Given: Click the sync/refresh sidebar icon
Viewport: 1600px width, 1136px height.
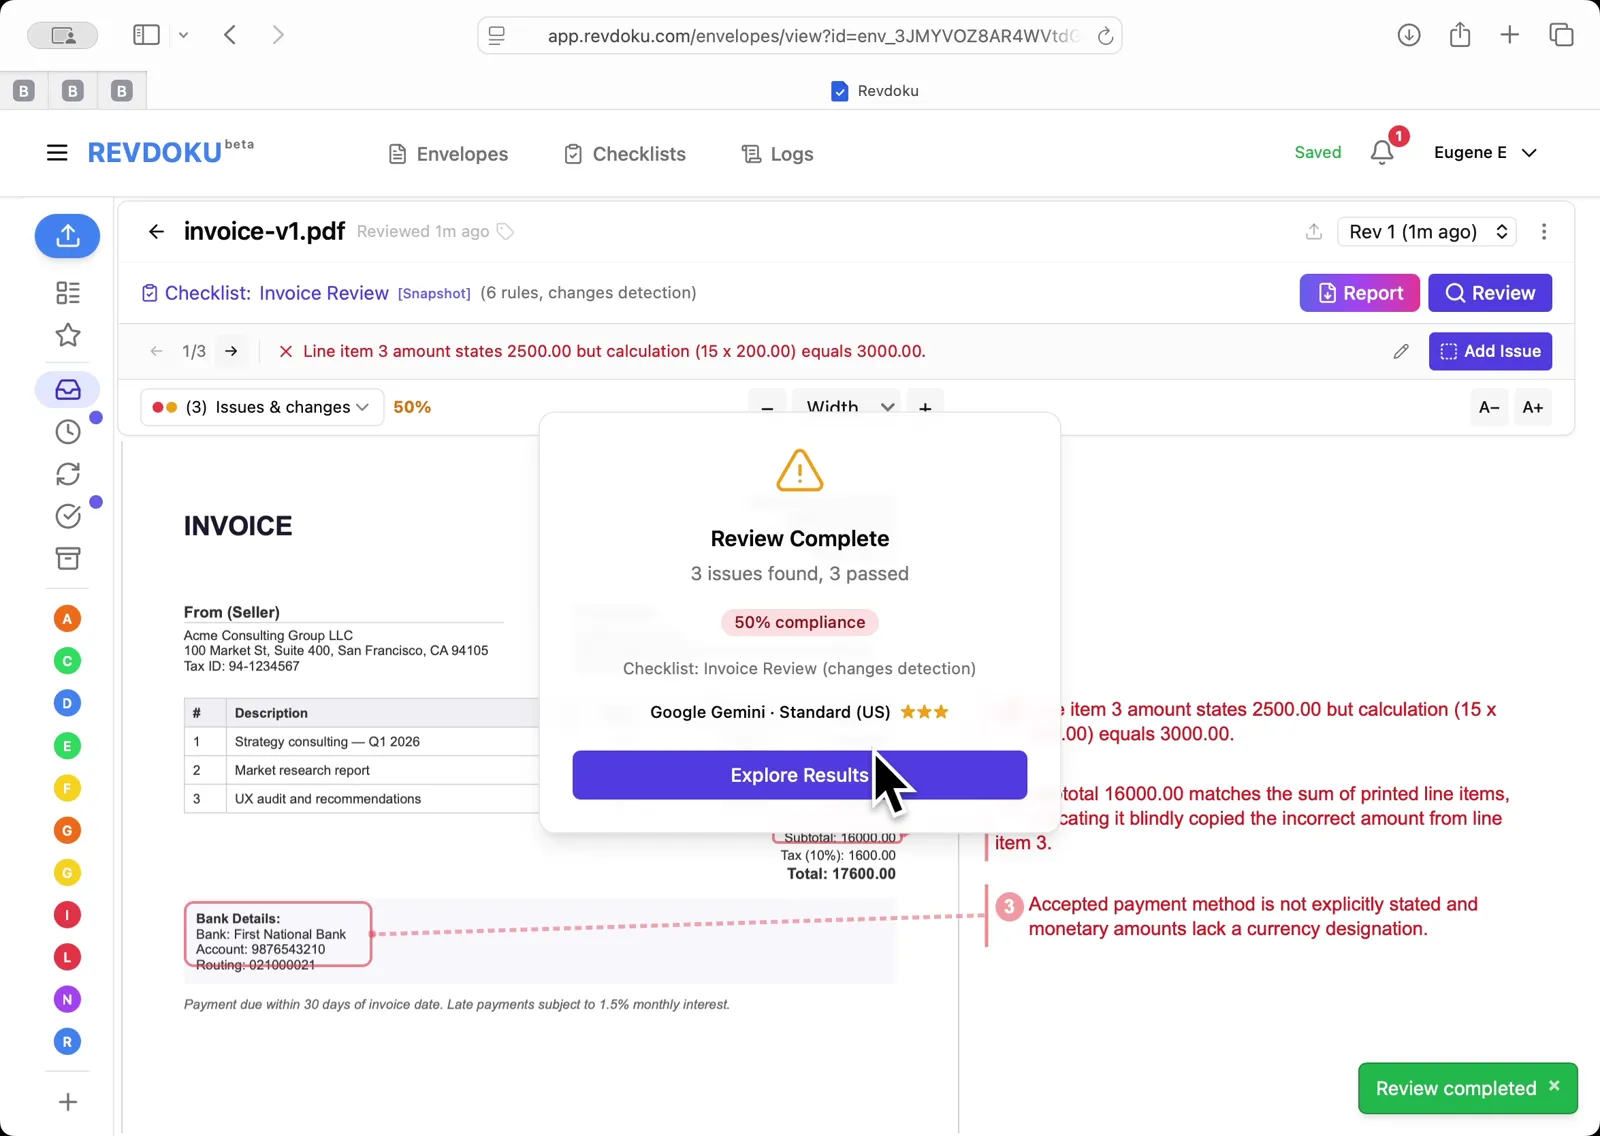Looking at the screenshot, I should pyautogui.click(x=67, y=473).
